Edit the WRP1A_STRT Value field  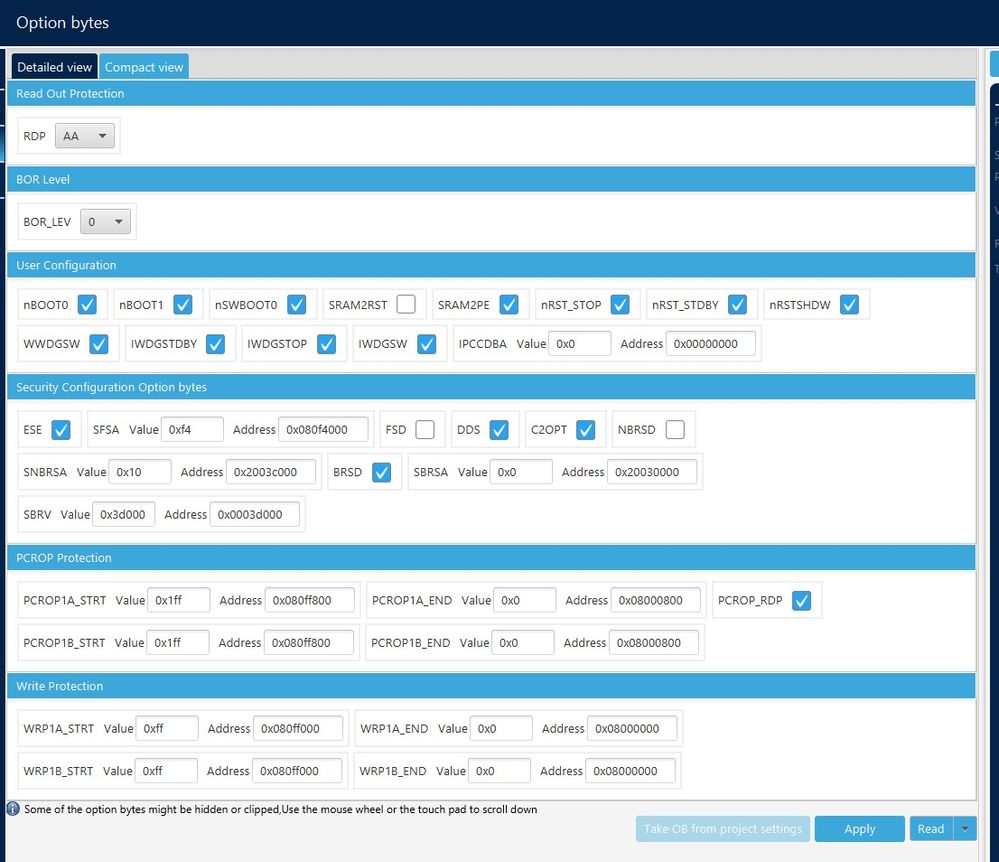click(x=167, y=728)
